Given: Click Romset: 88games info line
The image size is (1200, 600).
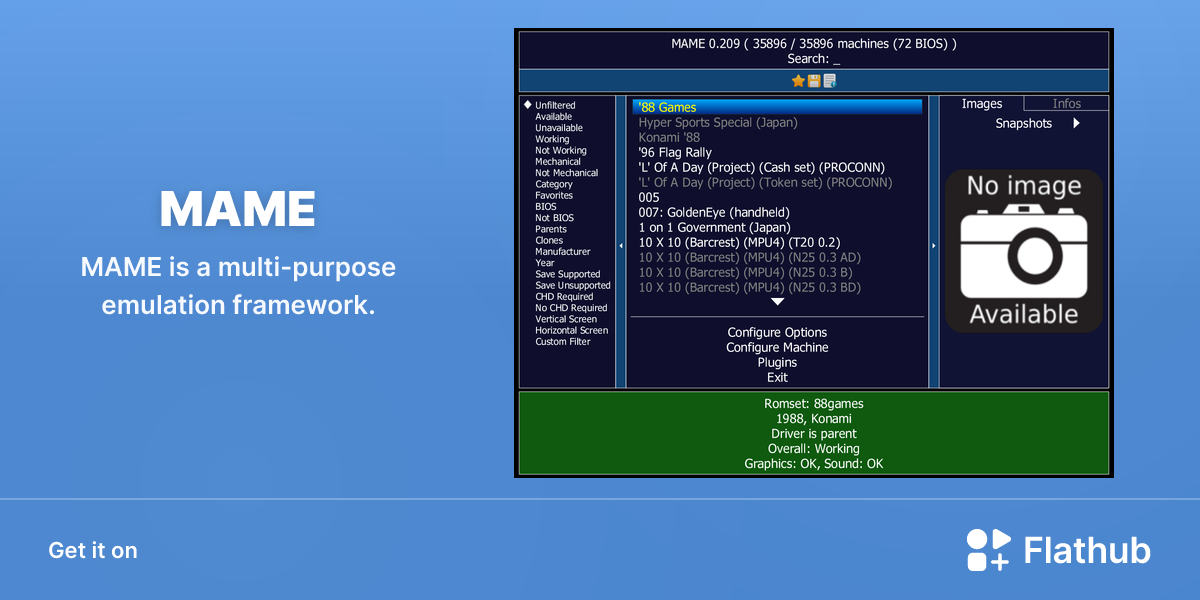Looking at the screenshot, I should [x=813, y=404].
